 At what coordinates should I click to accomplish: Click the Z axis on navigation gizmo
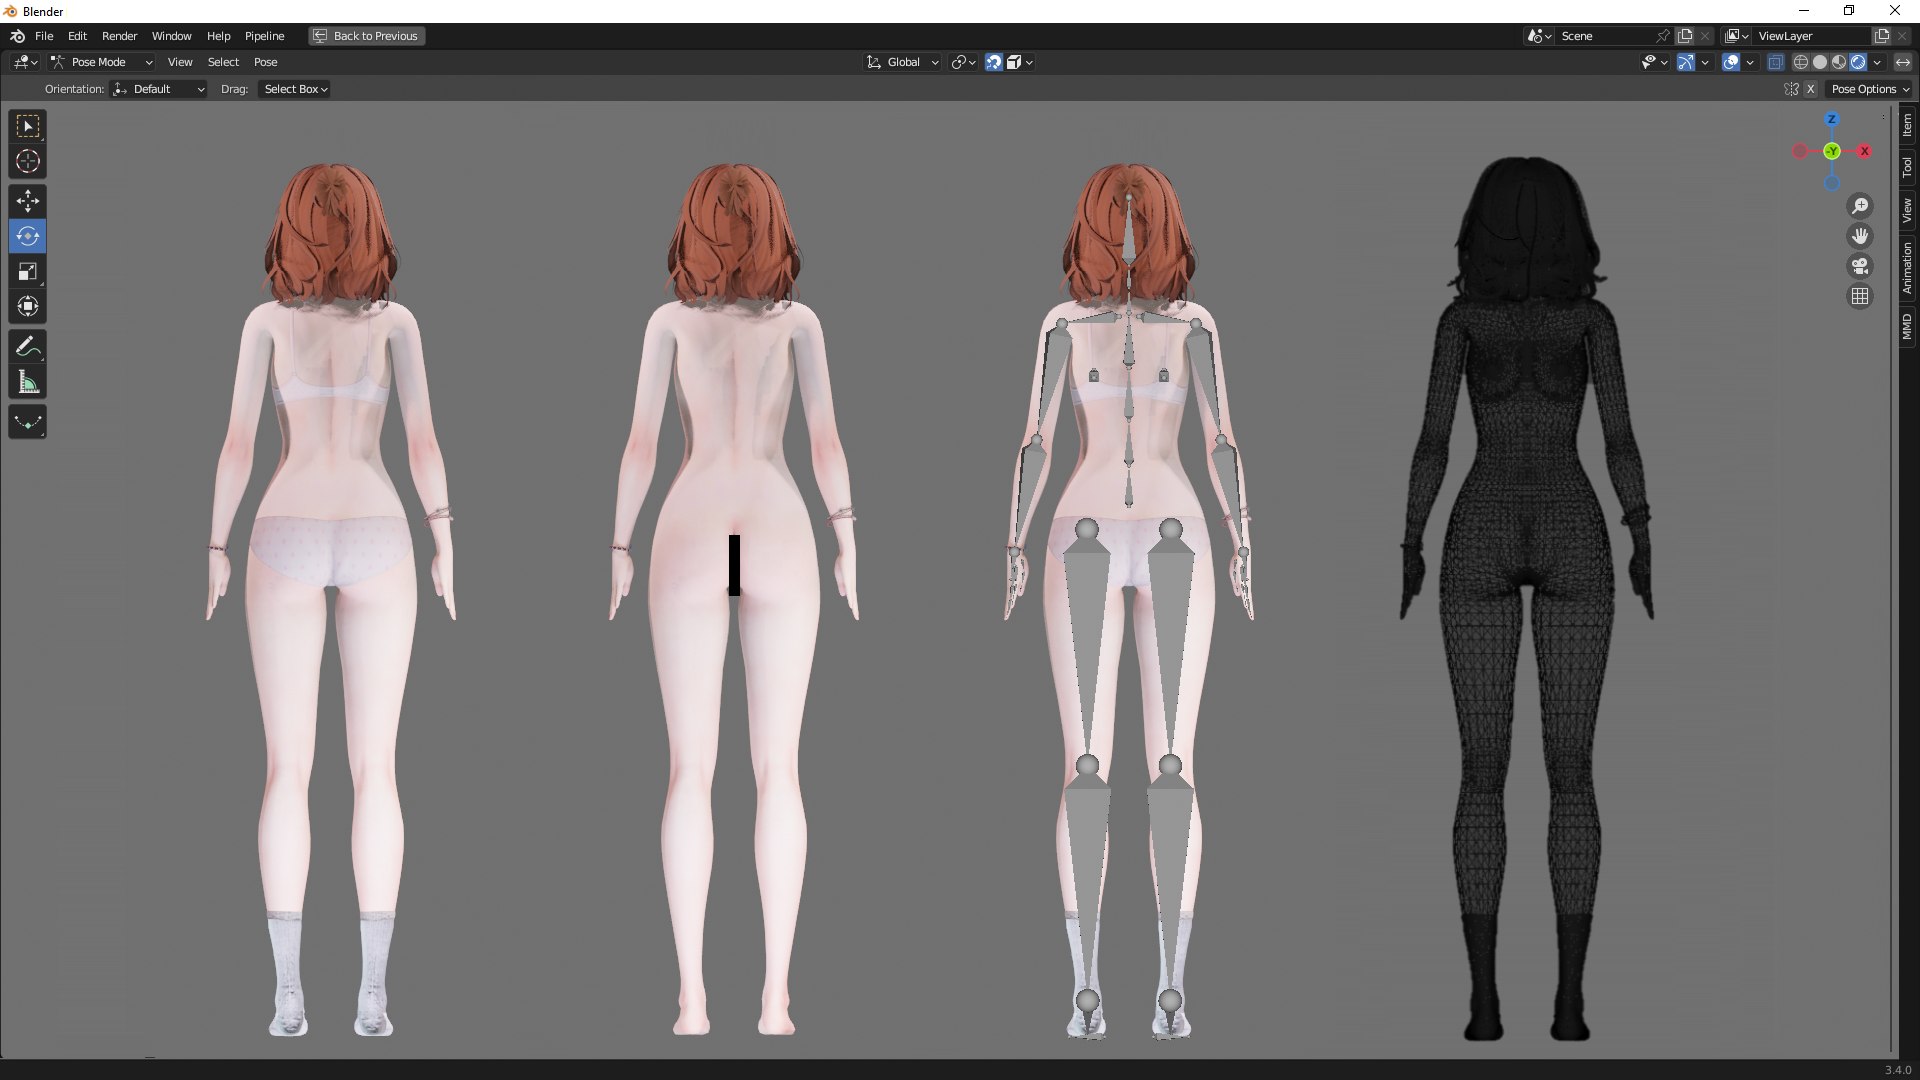[x=1831, y=119]
